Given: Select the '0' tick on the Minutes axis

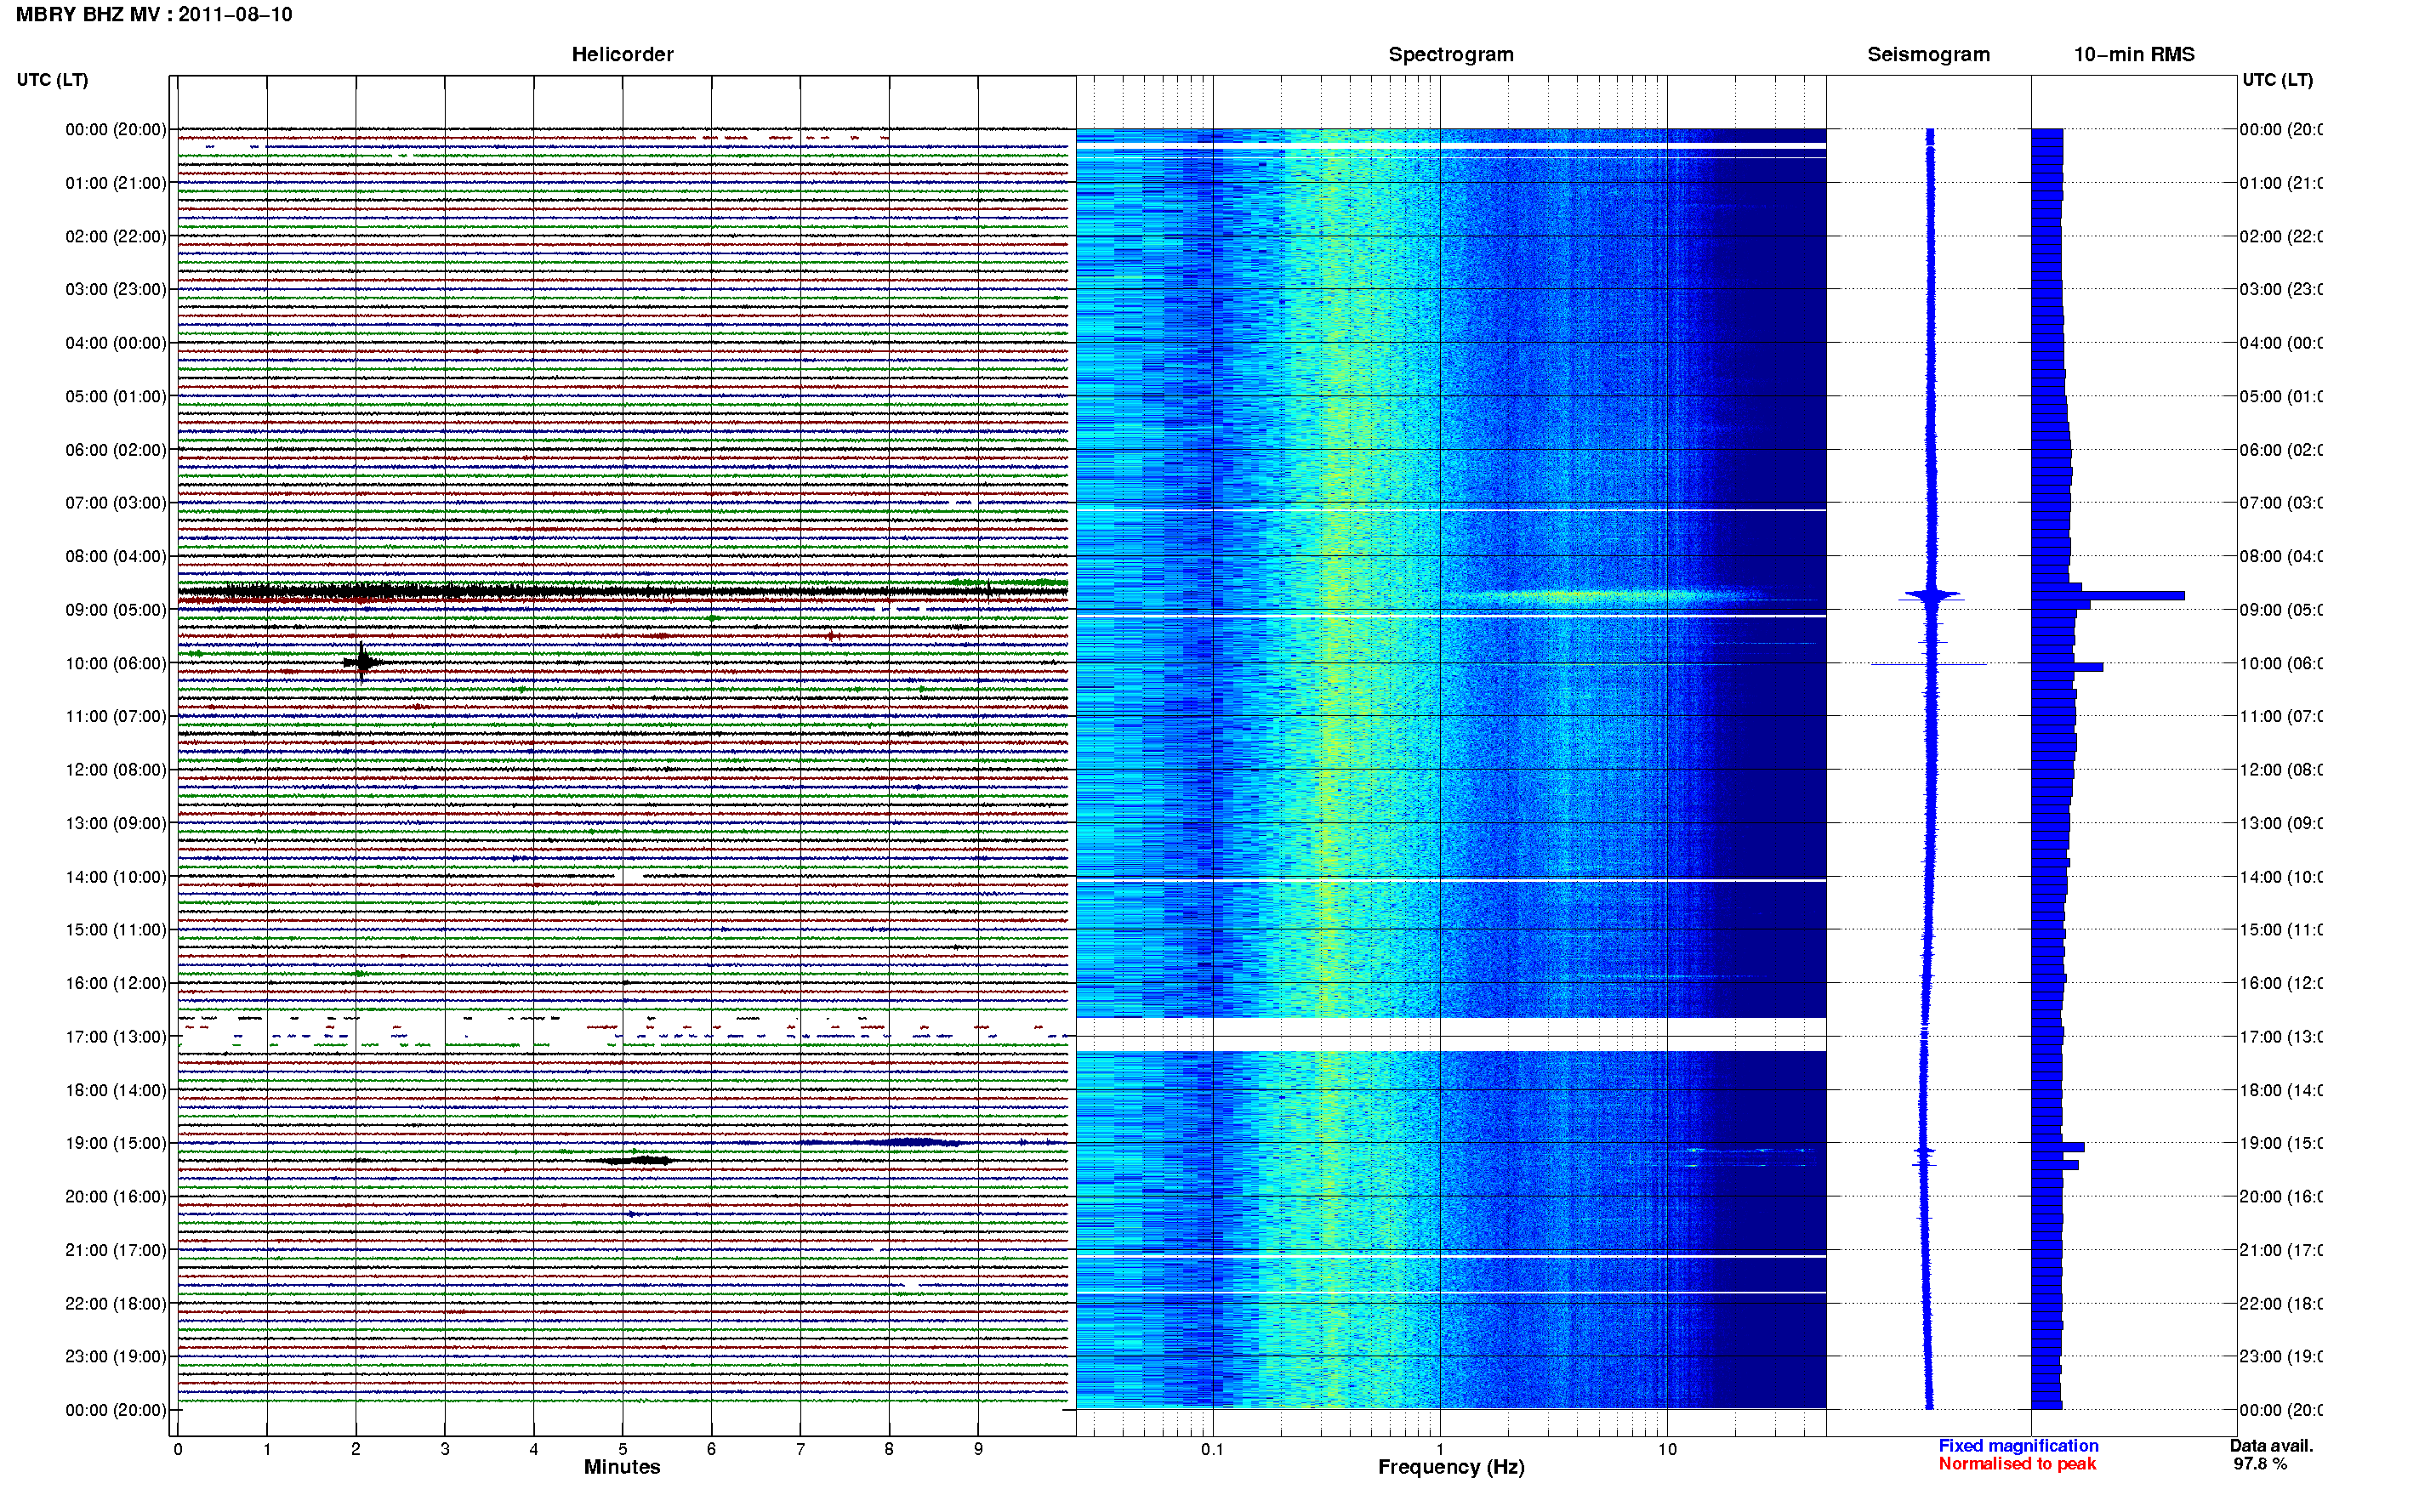Looking at the screenshot, I should (x=178, y=1449).
